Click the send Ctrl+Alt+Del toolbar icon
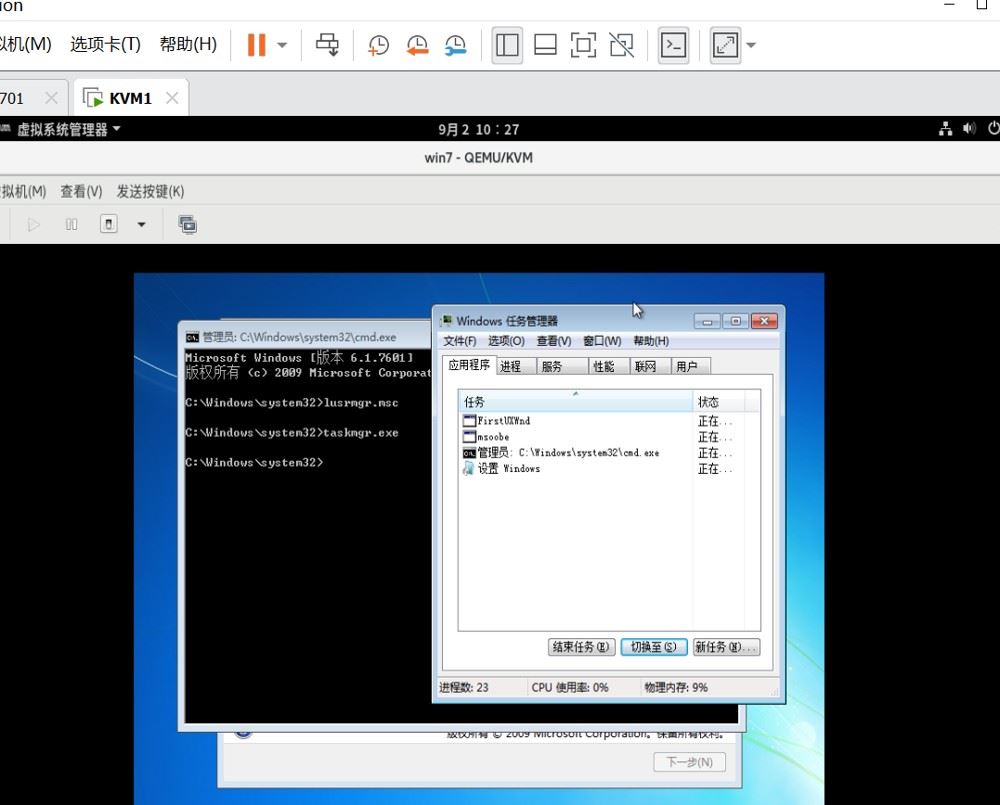The width and height of the screenshot is (1000, 805). (x=328, y=45)
